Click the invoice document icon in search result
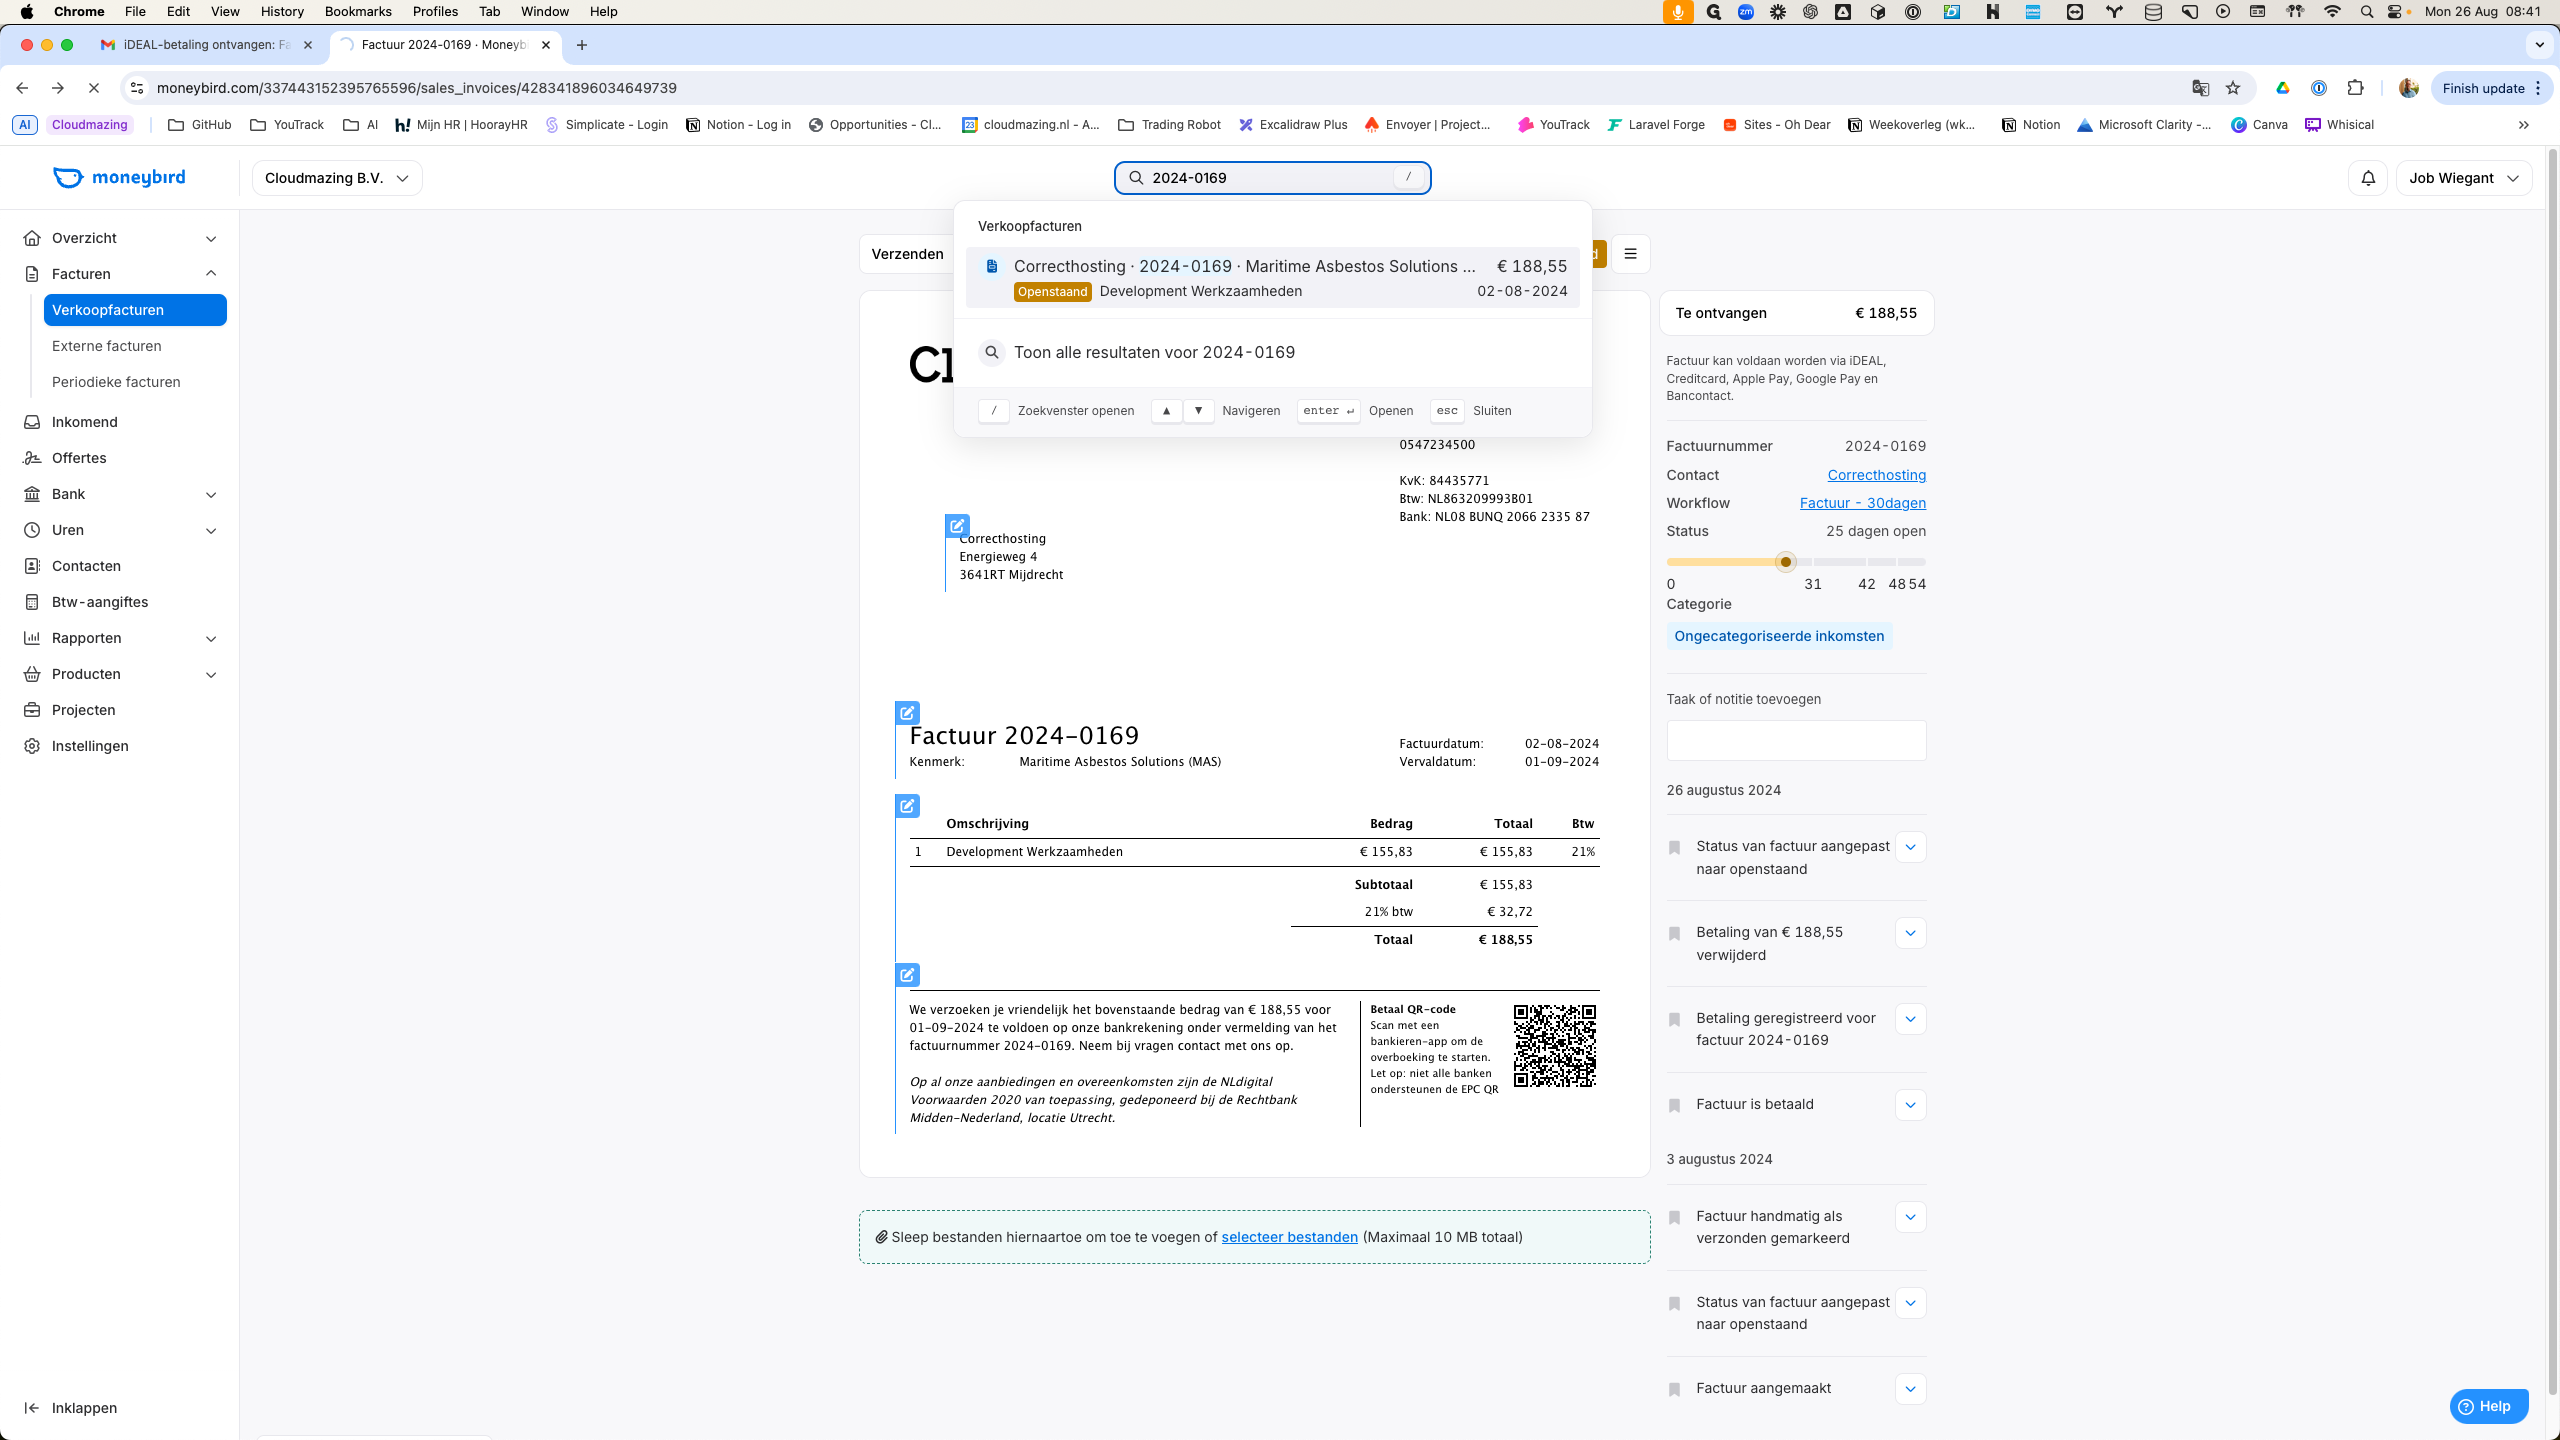 tap(992, 266)
